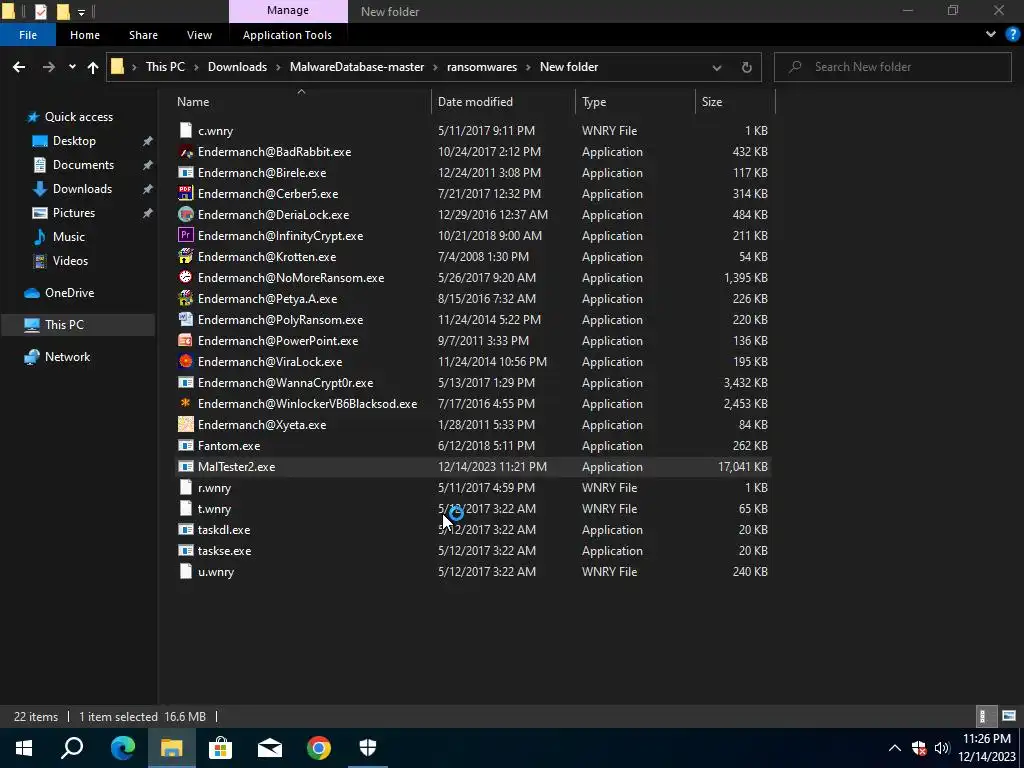
Task: Open the File menu
Action: [28, 35]
